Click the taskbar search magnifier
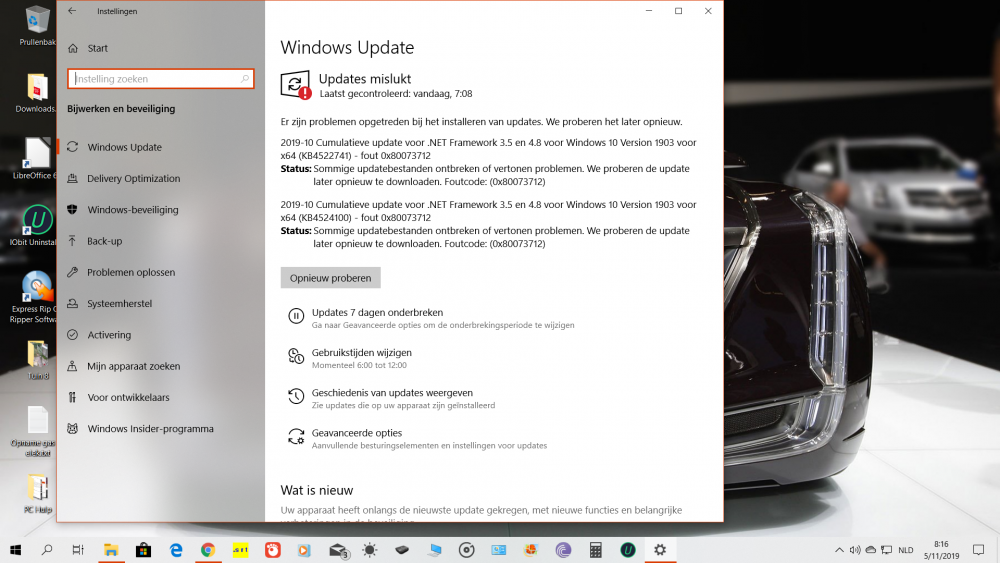Screen dimensions: 1000x563 point(47,550)
